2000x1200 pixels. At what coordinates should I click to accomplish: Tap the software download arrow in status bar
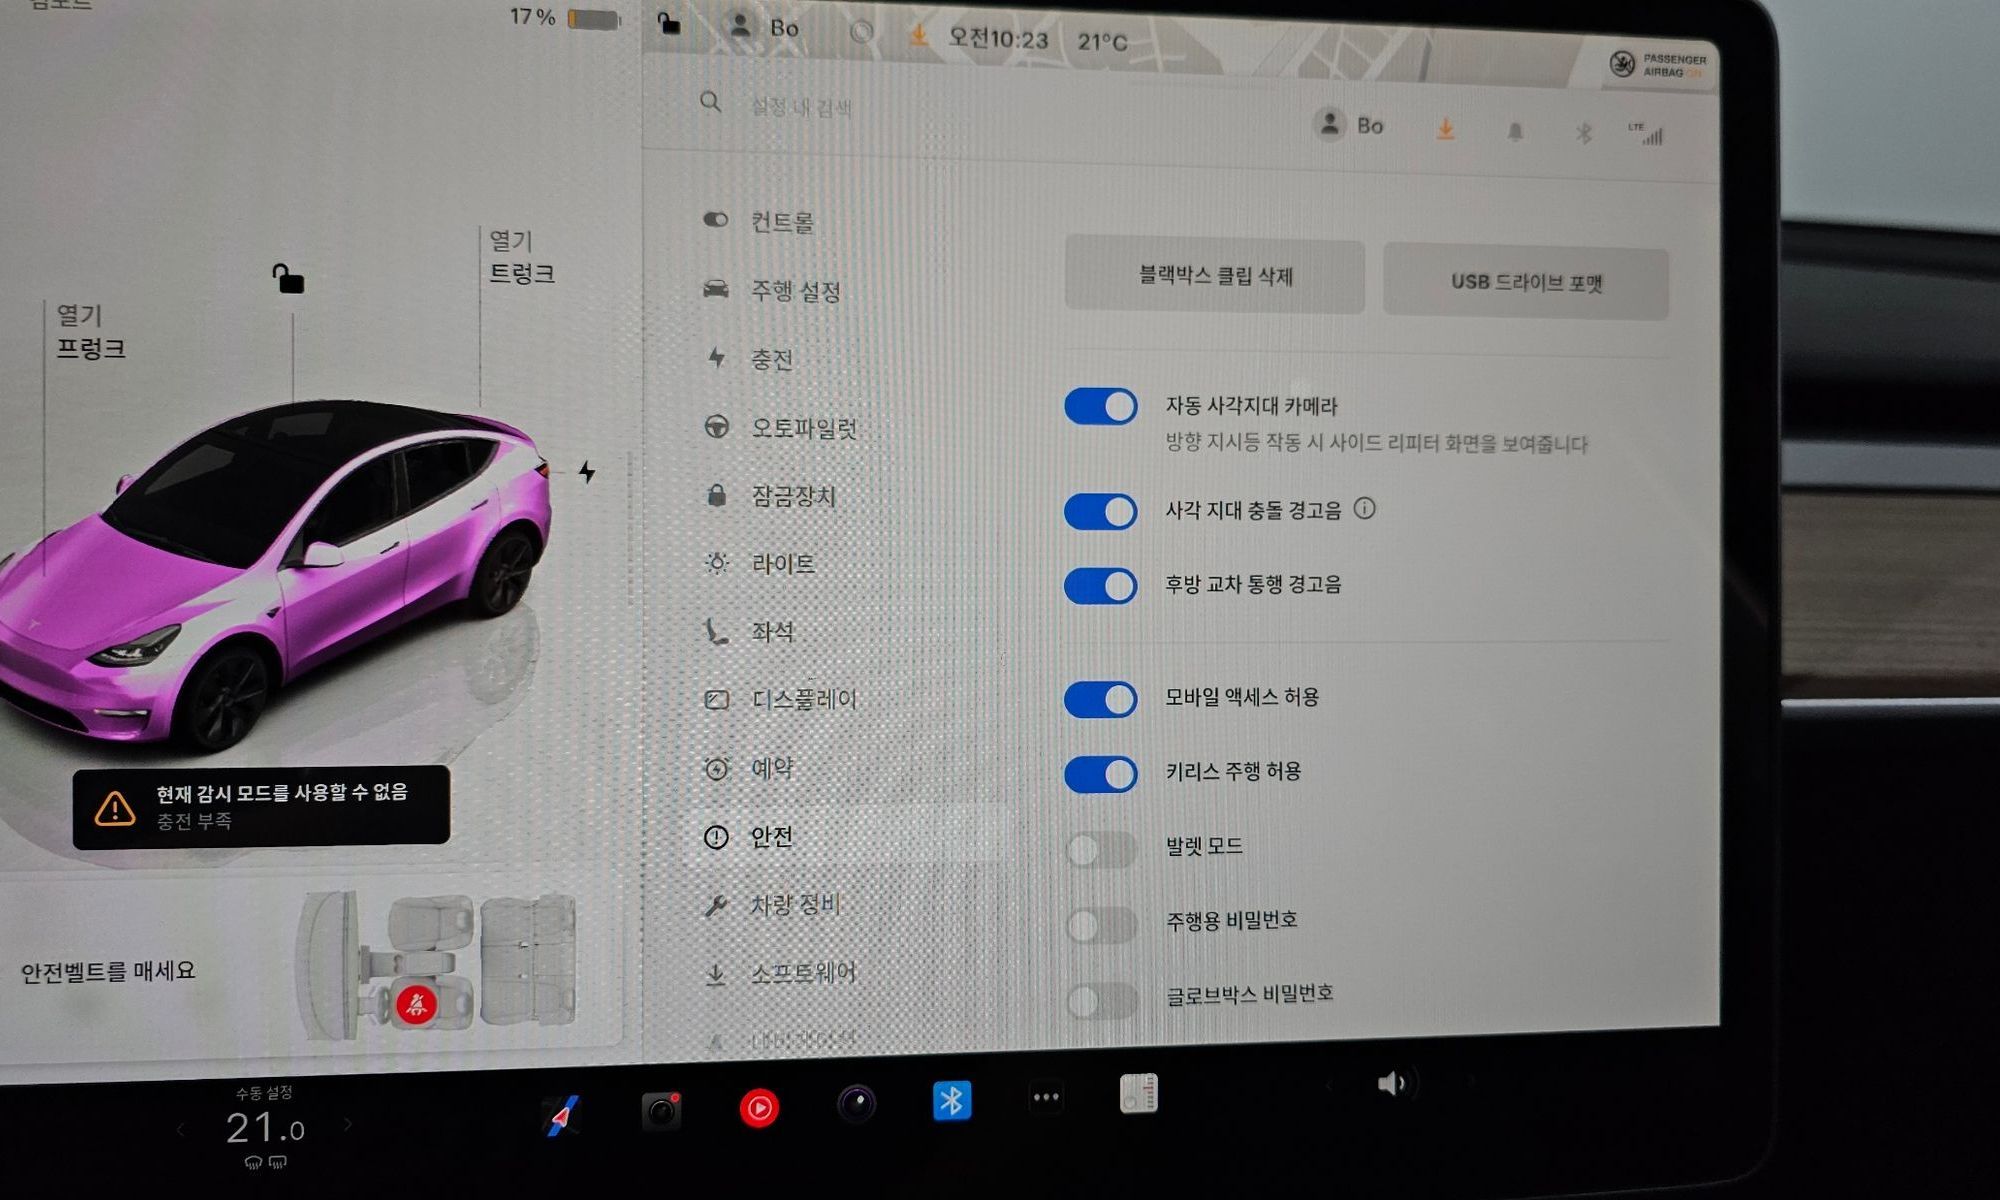coord(917,35)
